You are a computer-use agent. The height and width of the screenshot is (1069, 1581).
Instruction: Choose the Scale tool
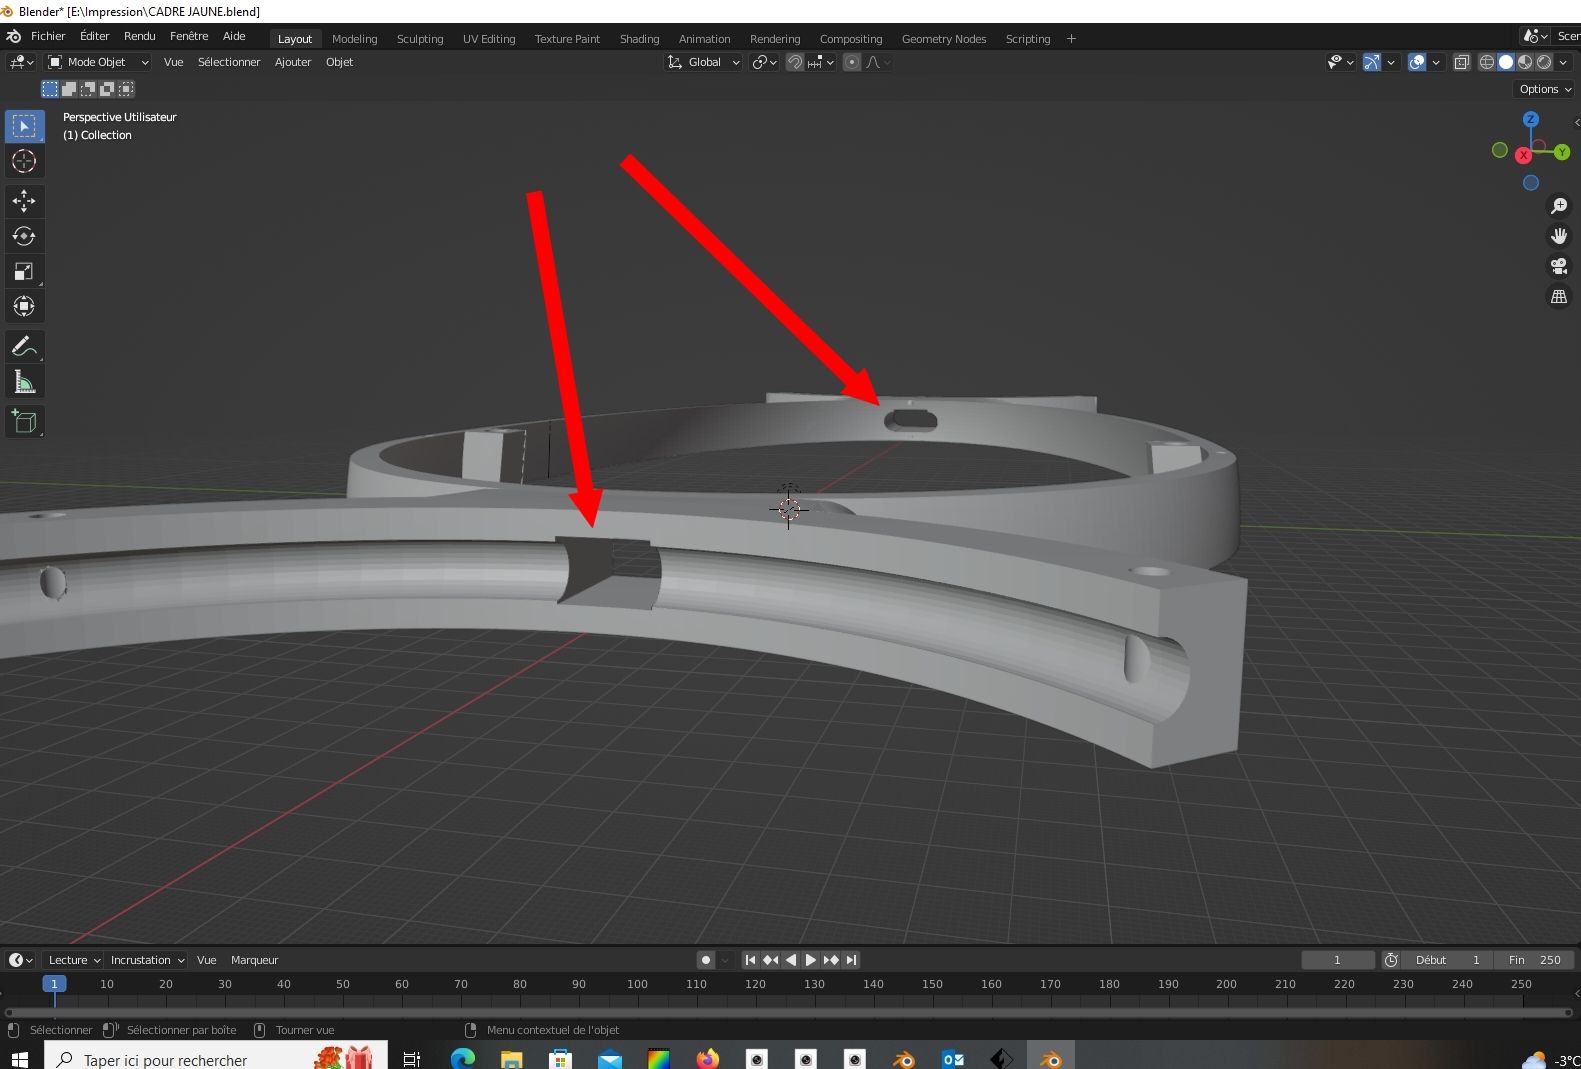point(24,271)
